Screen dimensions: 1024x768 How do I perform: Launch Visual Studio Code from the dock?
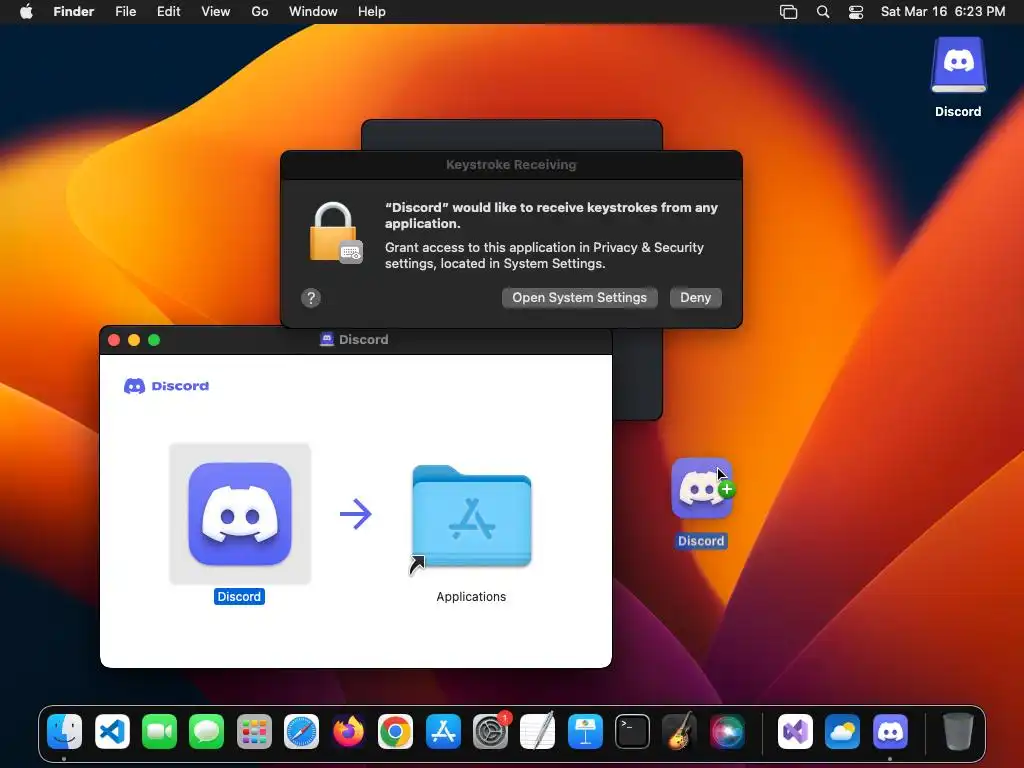click(112, 731)
